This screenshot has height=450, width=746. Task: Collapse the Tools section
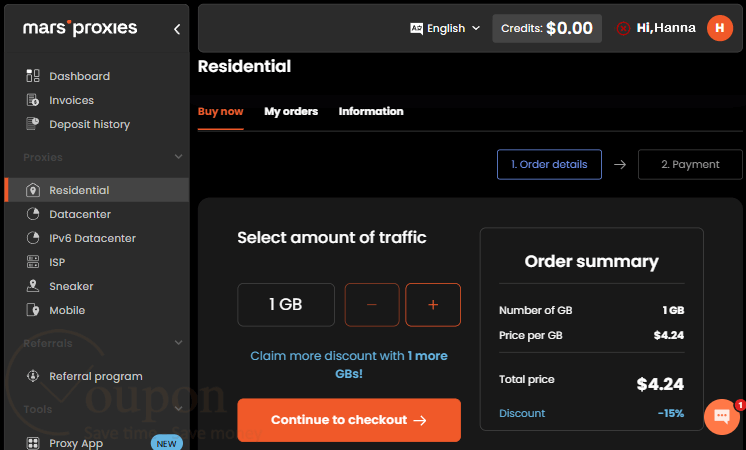178,409
